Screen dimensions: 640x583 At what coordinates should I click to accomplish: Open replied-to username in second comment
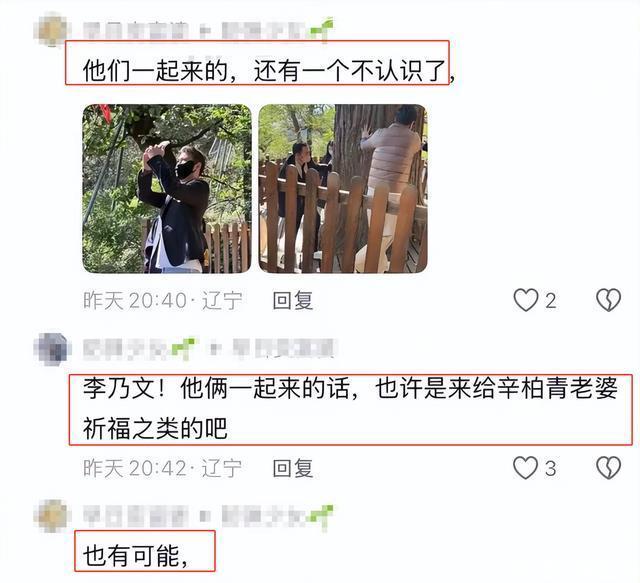(x=283, y=349)
